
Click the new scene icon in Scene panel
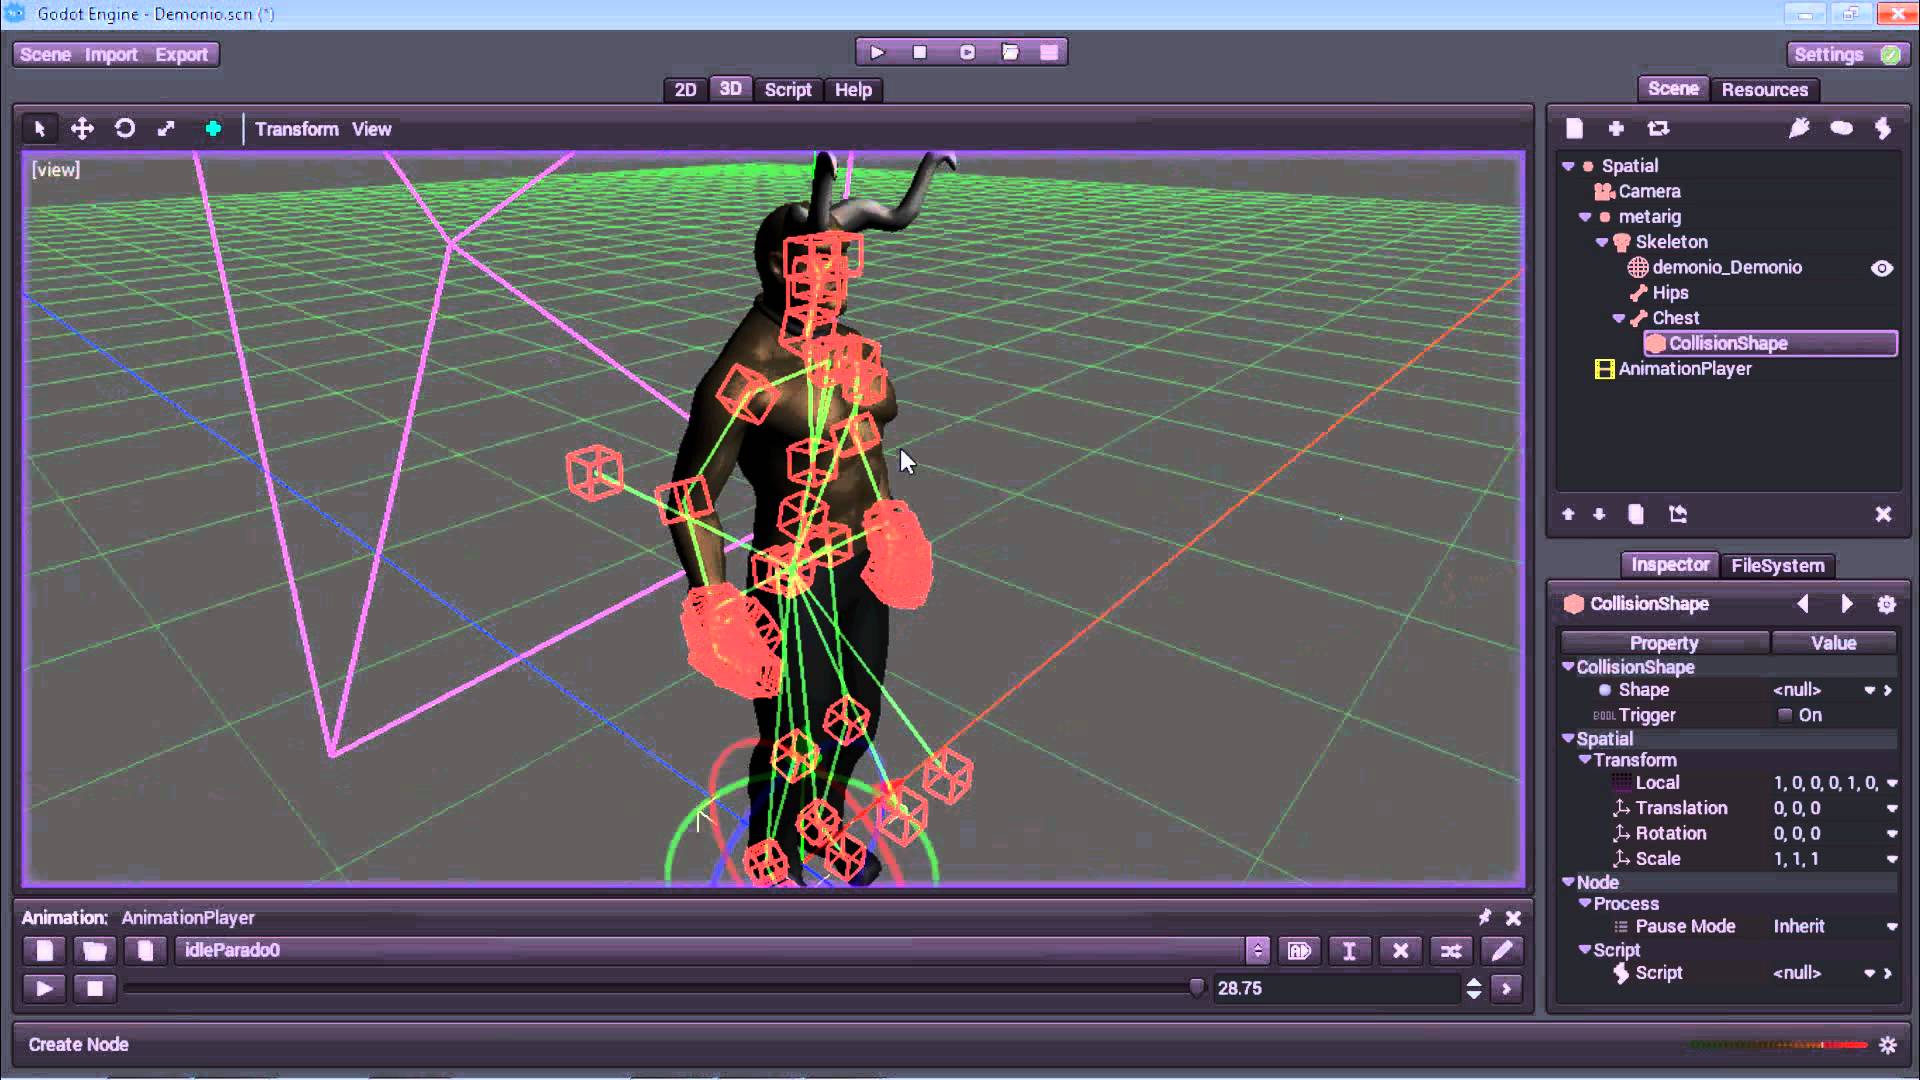click(x=1574, y=128)
